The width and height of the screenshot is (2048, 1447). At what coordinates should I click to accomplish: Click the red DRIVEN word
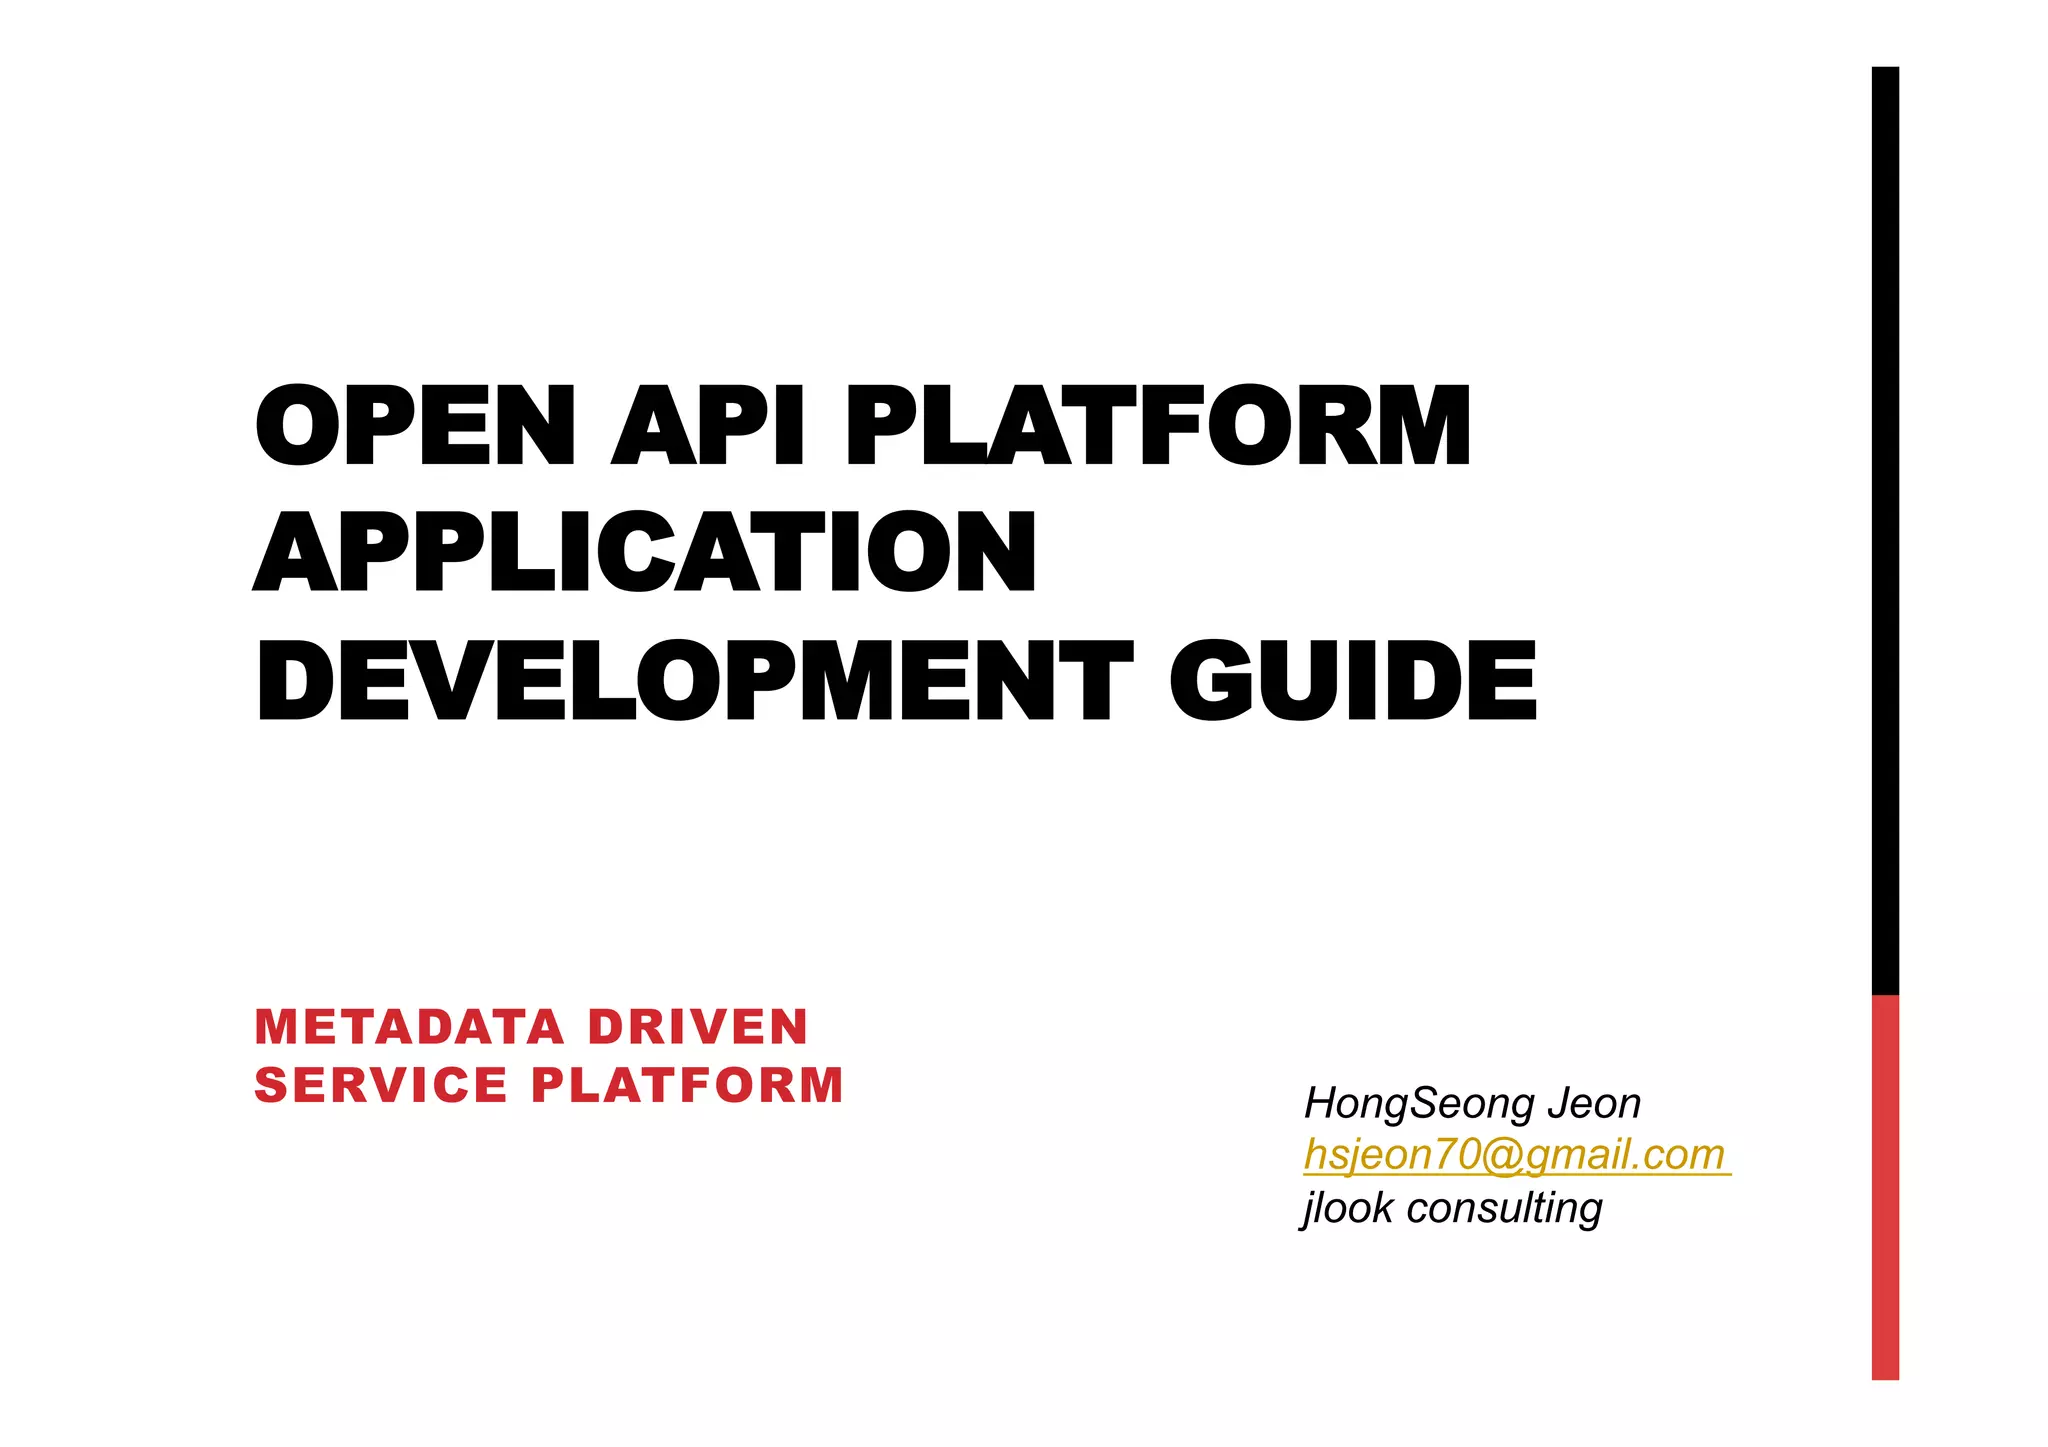point(697,1028)
